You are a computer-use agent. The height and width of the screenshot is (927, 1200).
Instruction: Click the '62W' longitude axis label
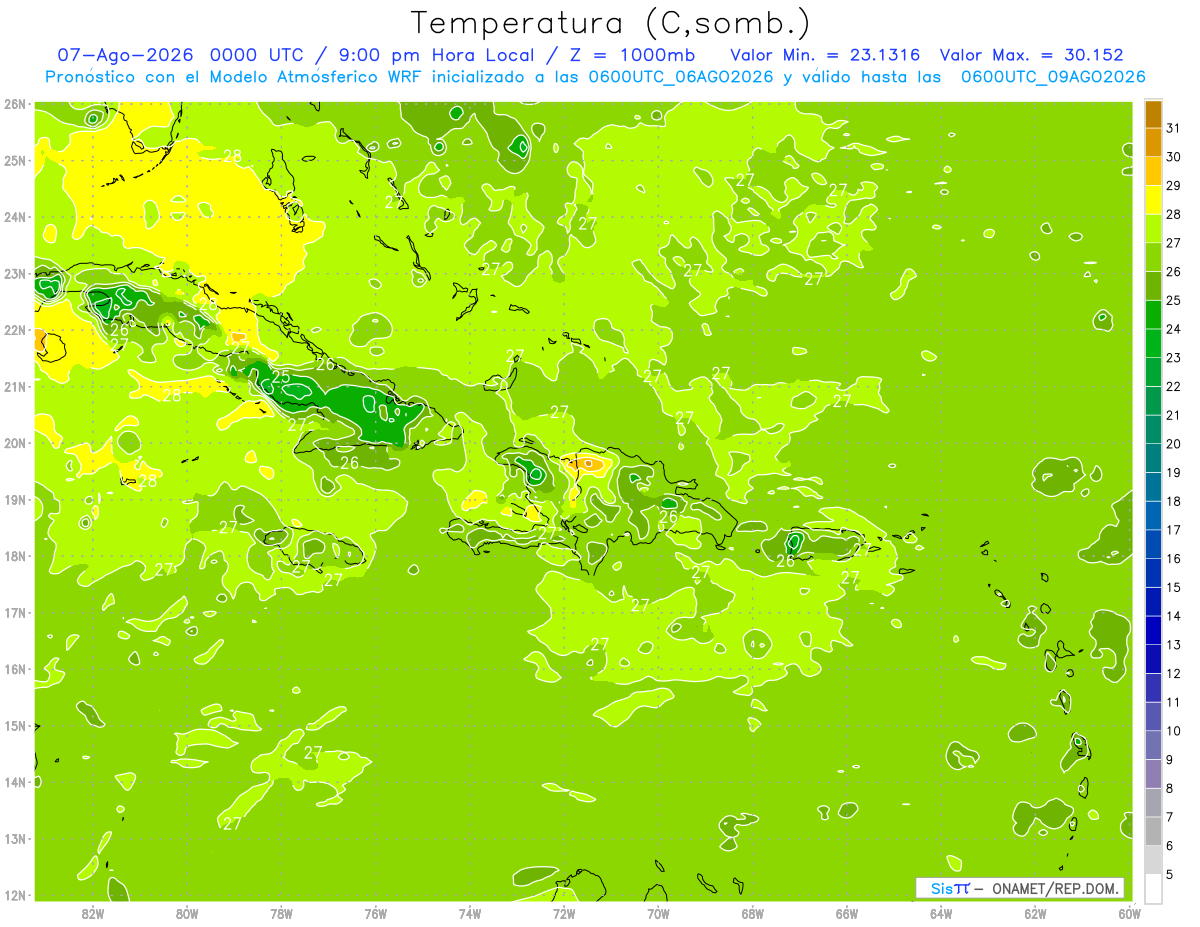point(1035,913)
